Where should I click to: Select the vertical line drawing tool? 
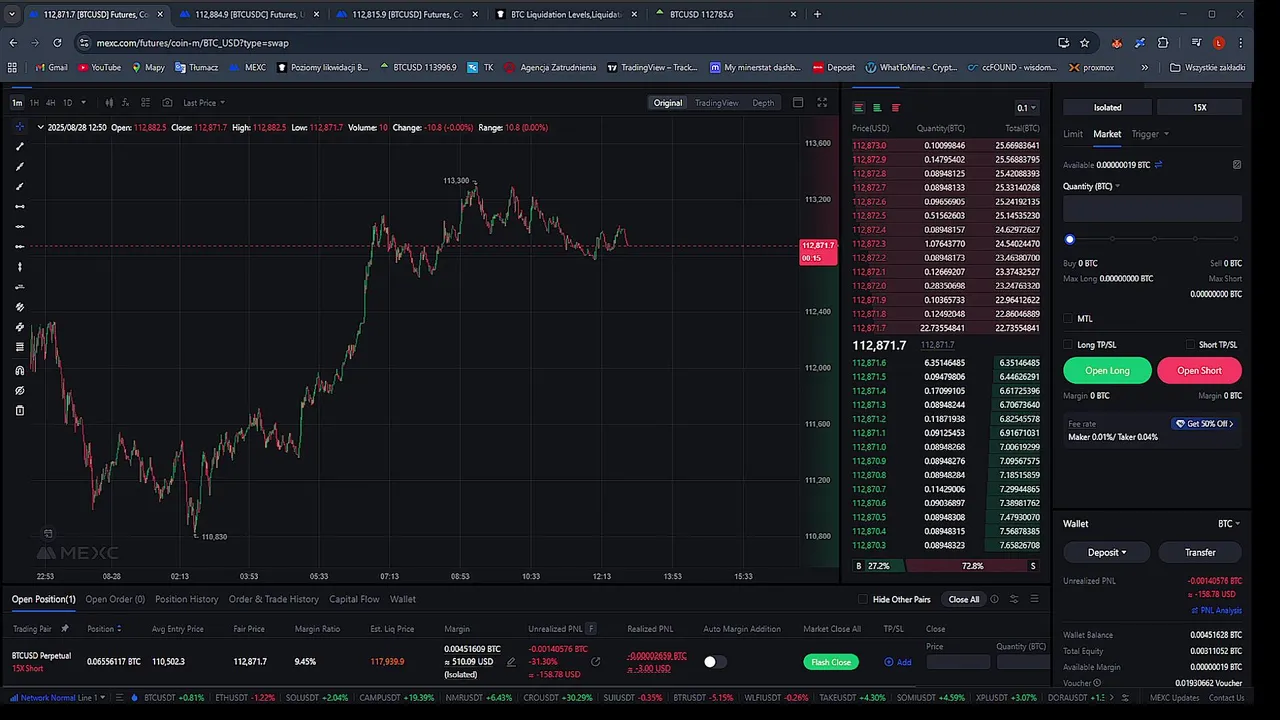coord(19,267)
